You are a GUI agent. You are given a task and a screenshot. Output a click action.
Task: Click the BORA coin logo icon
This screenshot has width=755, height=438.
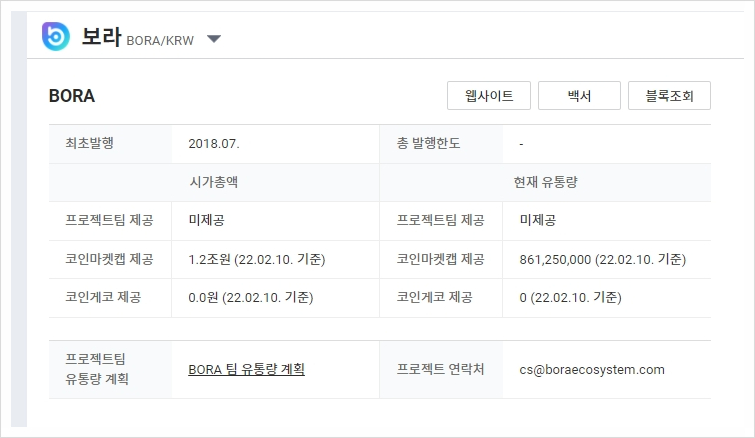56,36
